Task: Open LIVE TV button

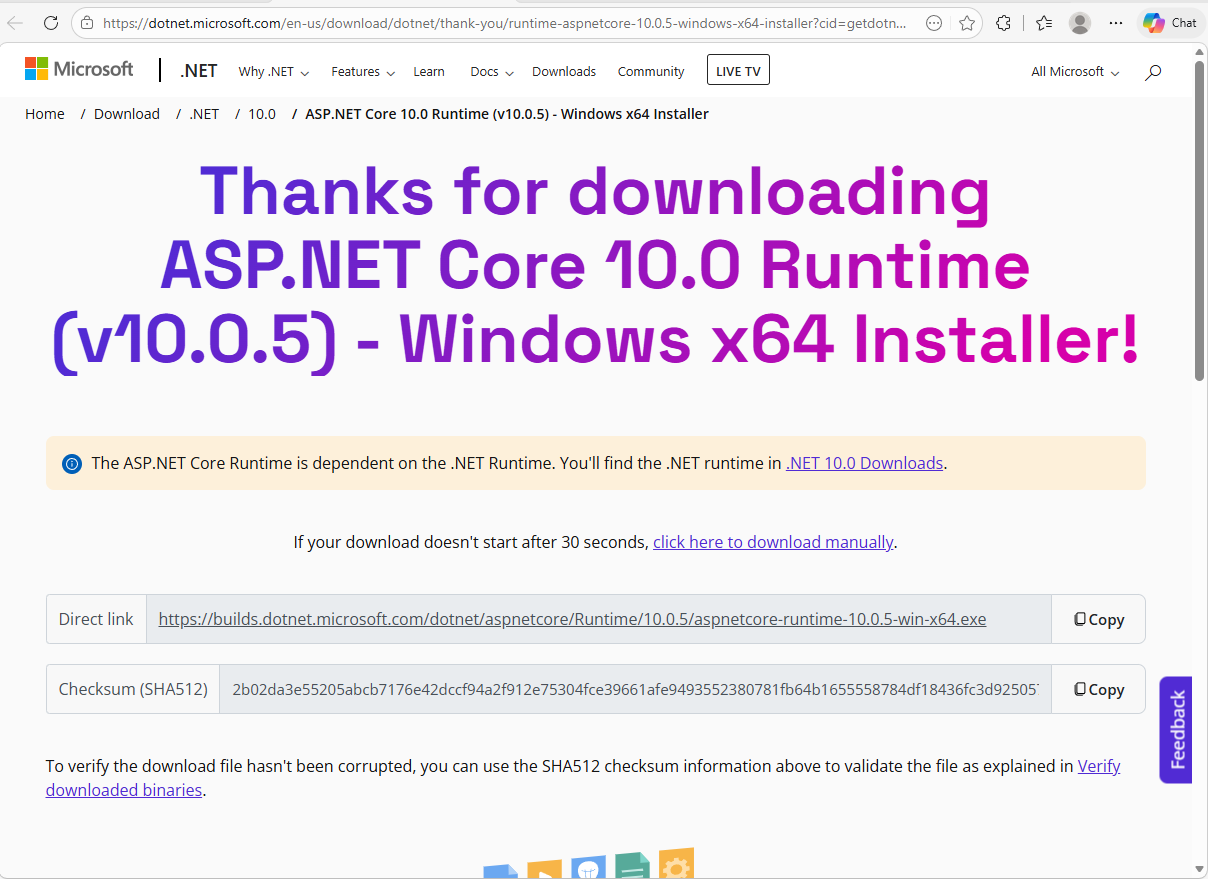Action: (738, 70)
